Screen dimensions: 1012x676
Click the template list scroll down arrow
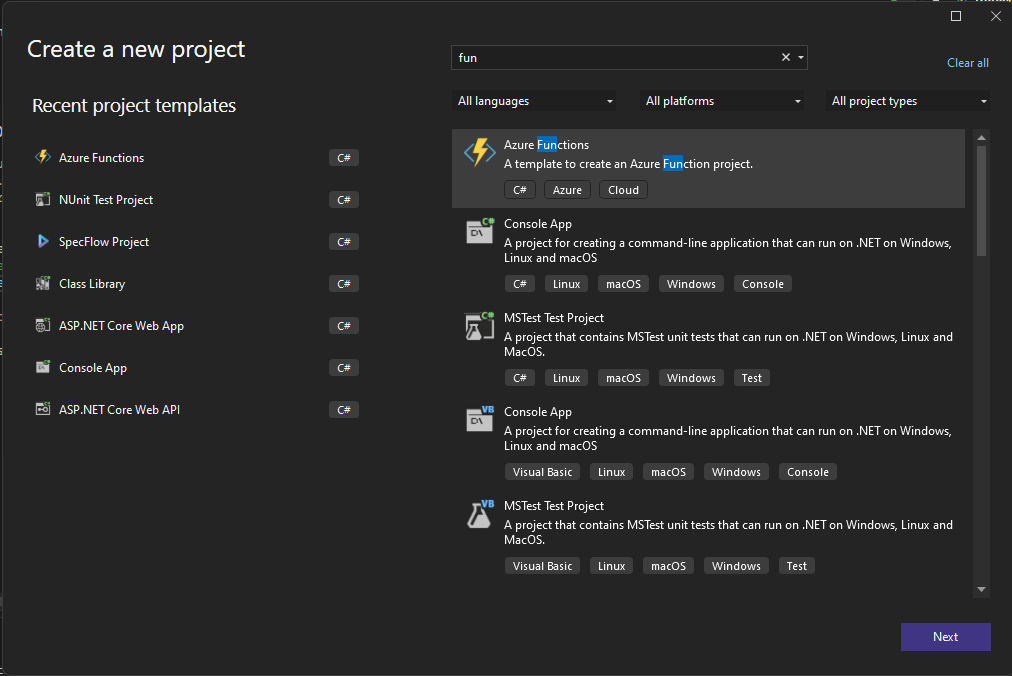981,589
